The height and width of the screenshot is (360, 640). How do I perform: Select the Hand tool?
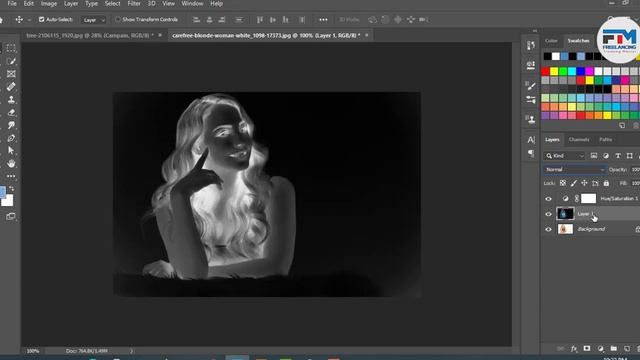pos(11,164)
